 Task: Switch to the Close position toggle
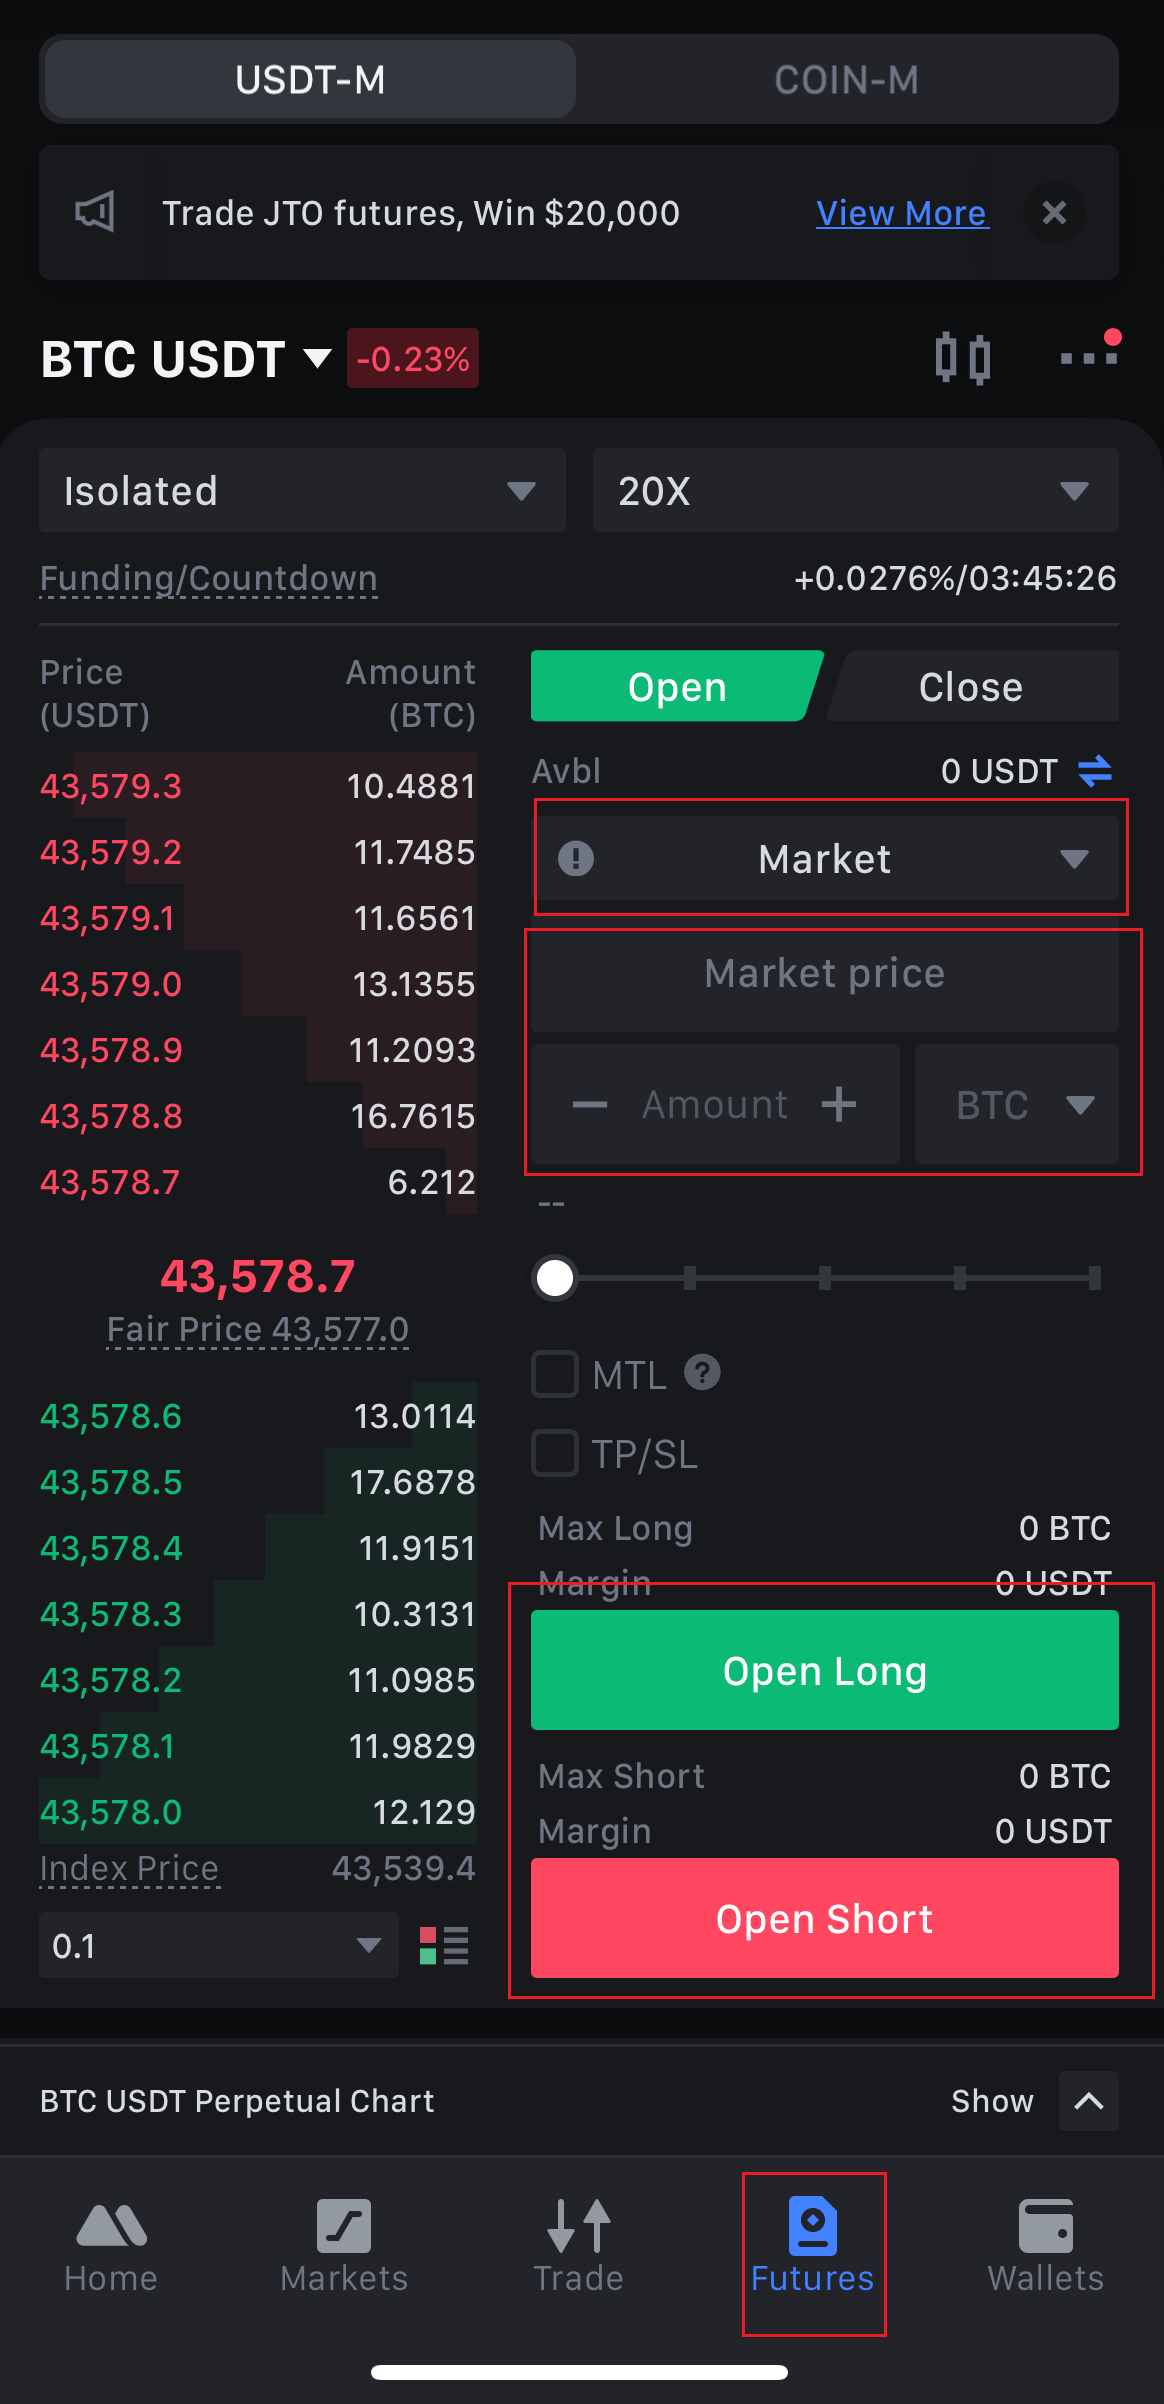pos(971,687)
